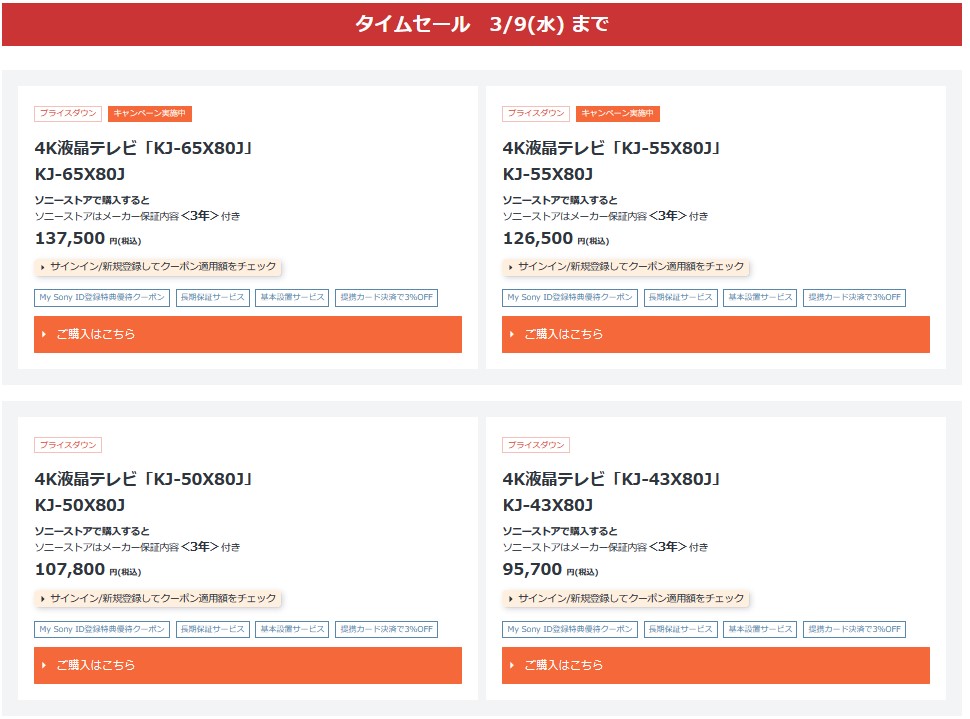Viewport: 970px width, 719px height.
Task: Select the 基本設置サービス tag for KJ-50X80J
Action: pyautogui.click(x=292, y=629)
